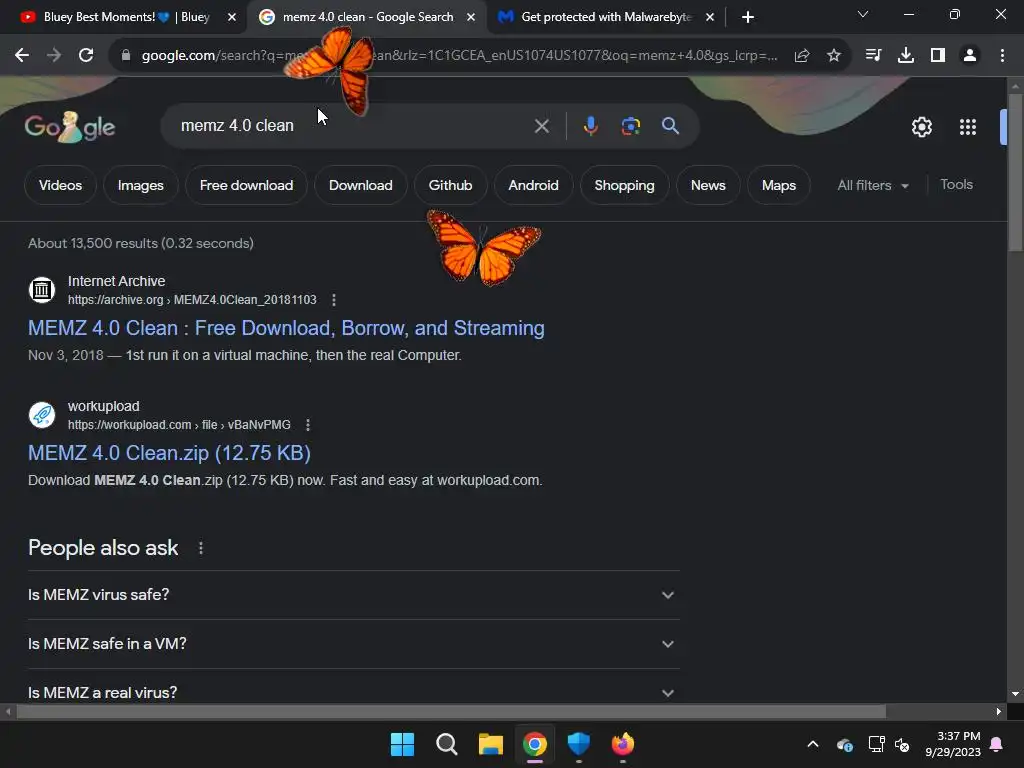Screen dimensions: 1024x768
Task: Open the tab search dropdown arrow
Action: pyautogui.click(x=863, y=14)
